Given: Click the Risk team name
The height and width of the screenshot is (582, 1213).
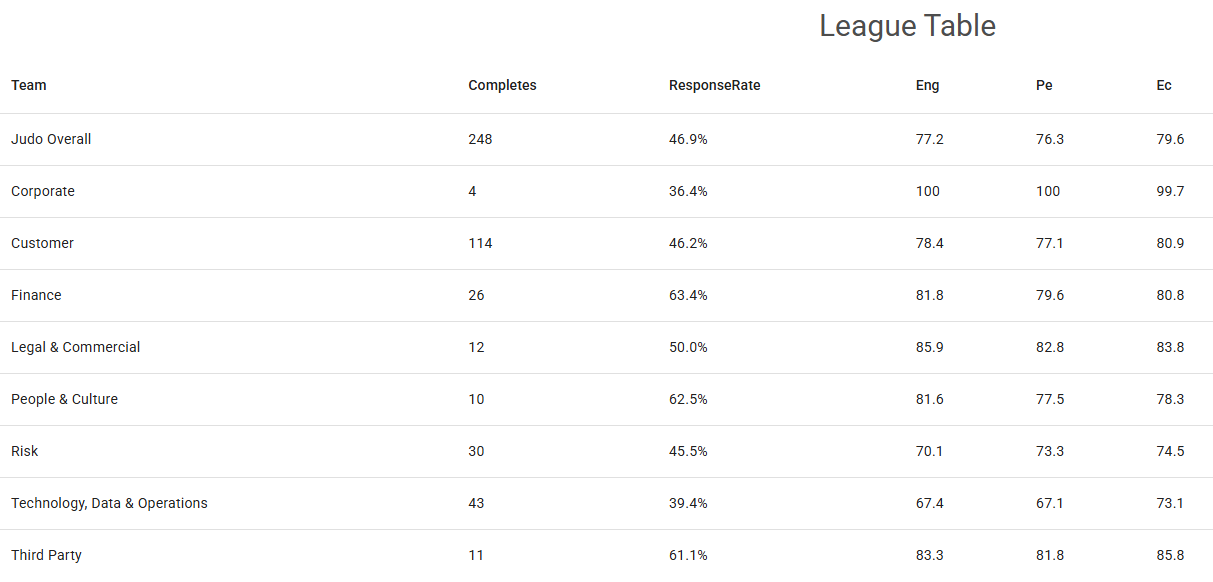Looking at the screenshot, I should click(25, 452).
